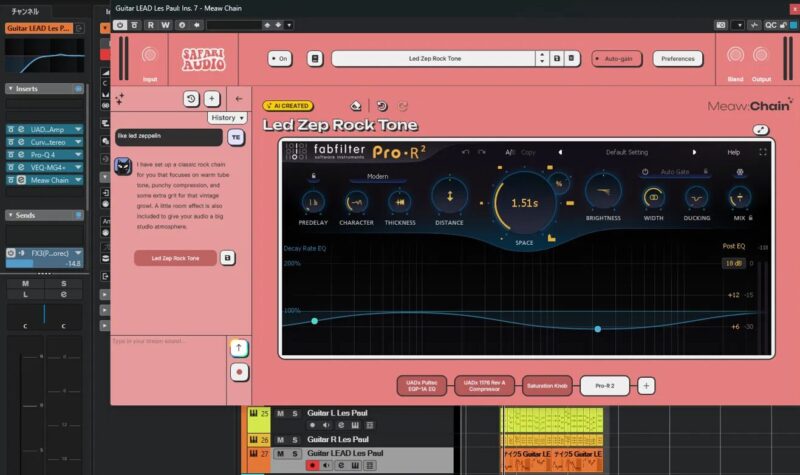Mute the Guitar L Les Paul track
Viewport: 800px width, 475px height.
pos(280,414)
